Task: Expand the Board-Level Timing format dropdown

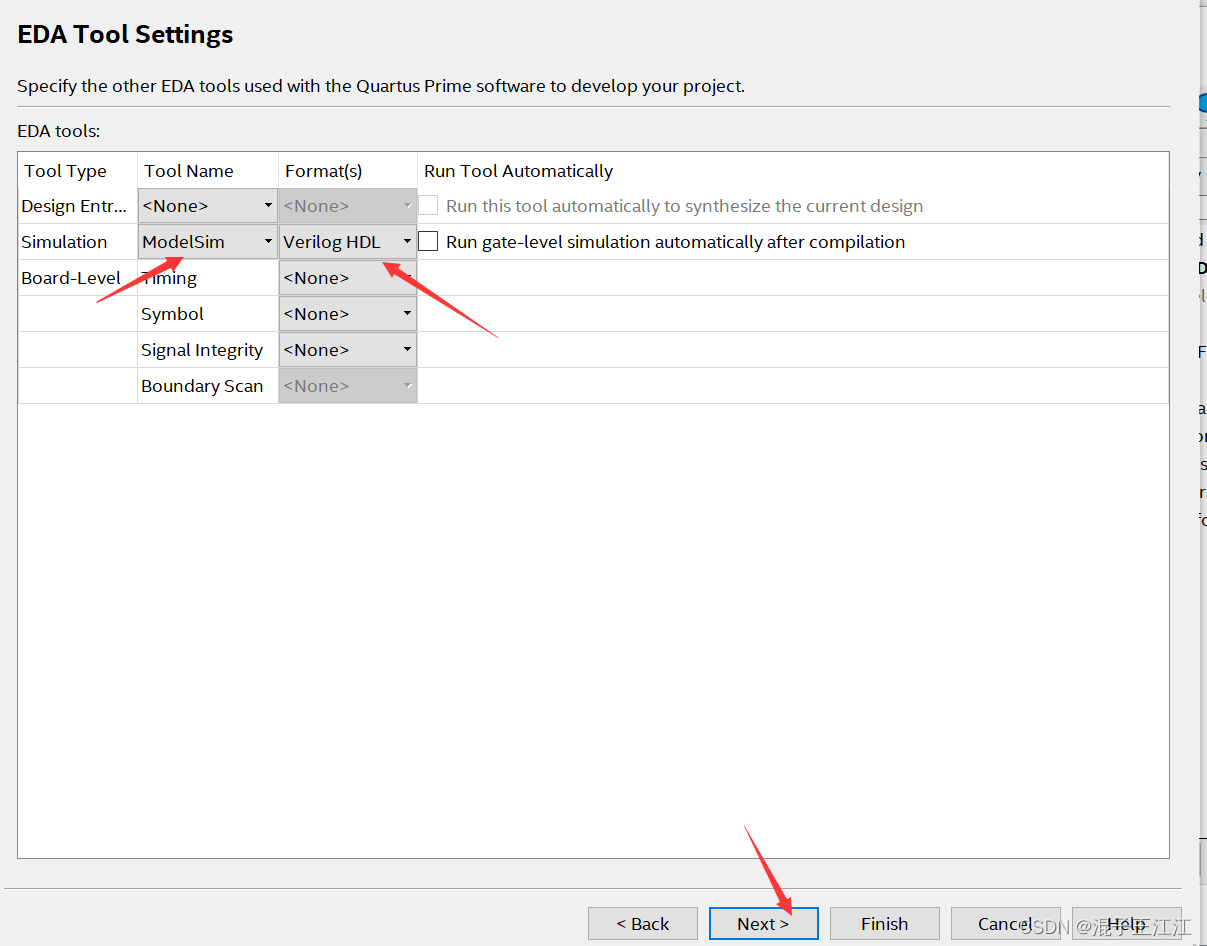Action: tap(347, 278)
